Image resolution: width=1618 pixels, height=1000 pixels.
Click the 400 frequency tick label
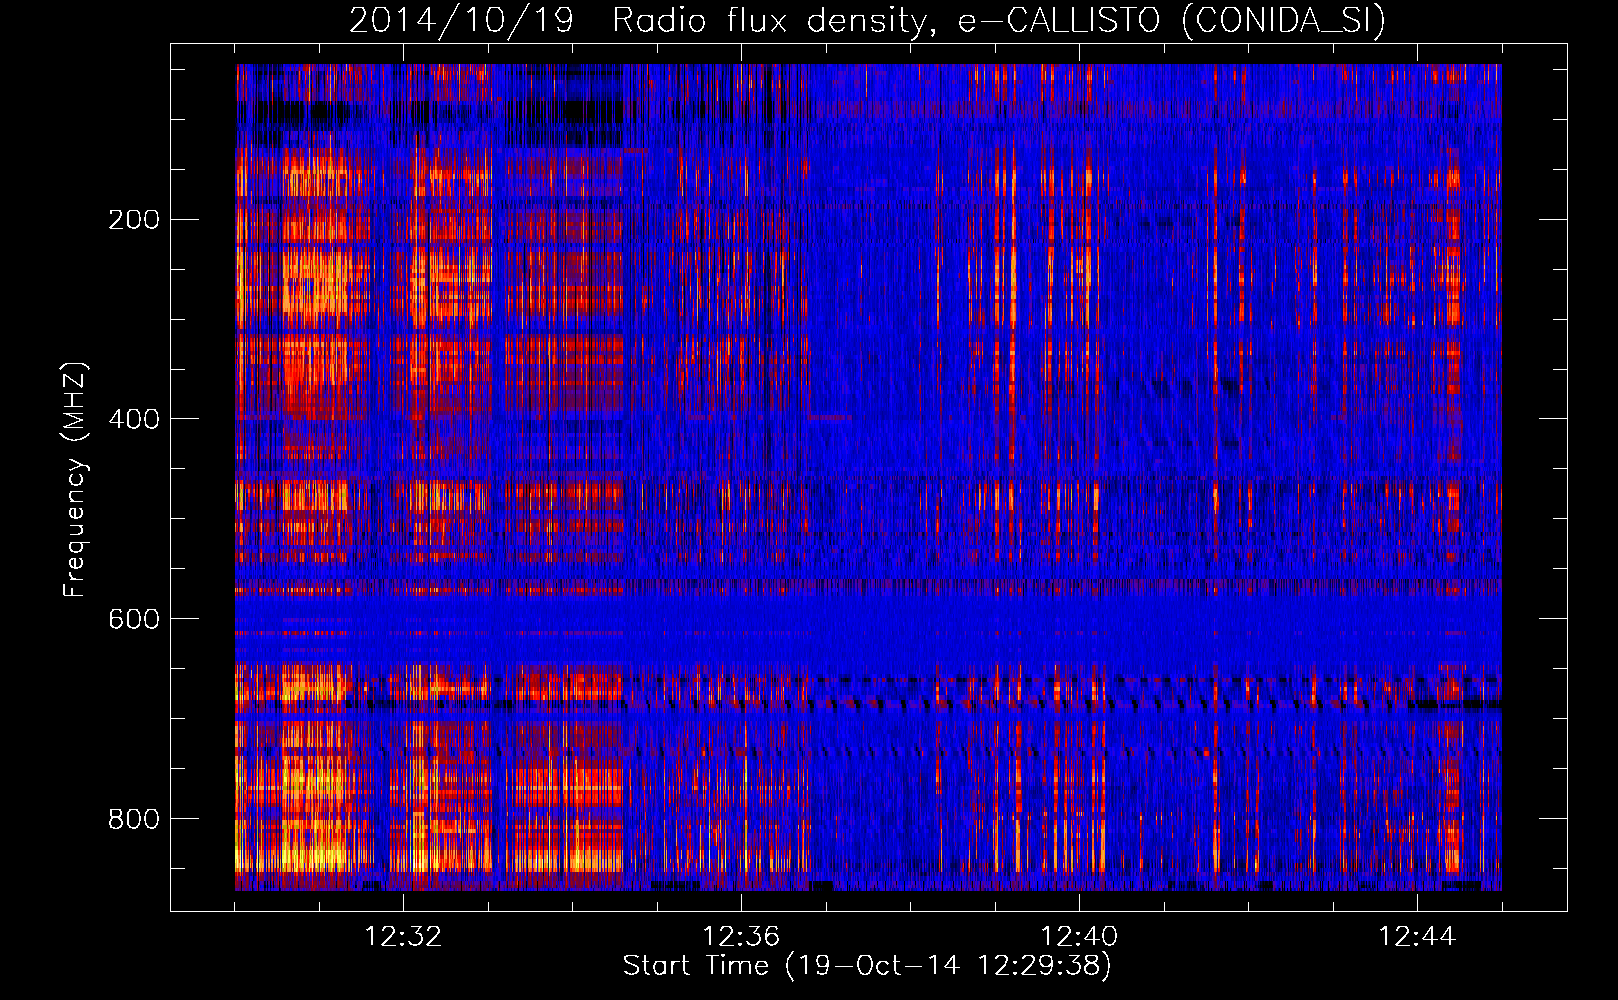point(134,419)
